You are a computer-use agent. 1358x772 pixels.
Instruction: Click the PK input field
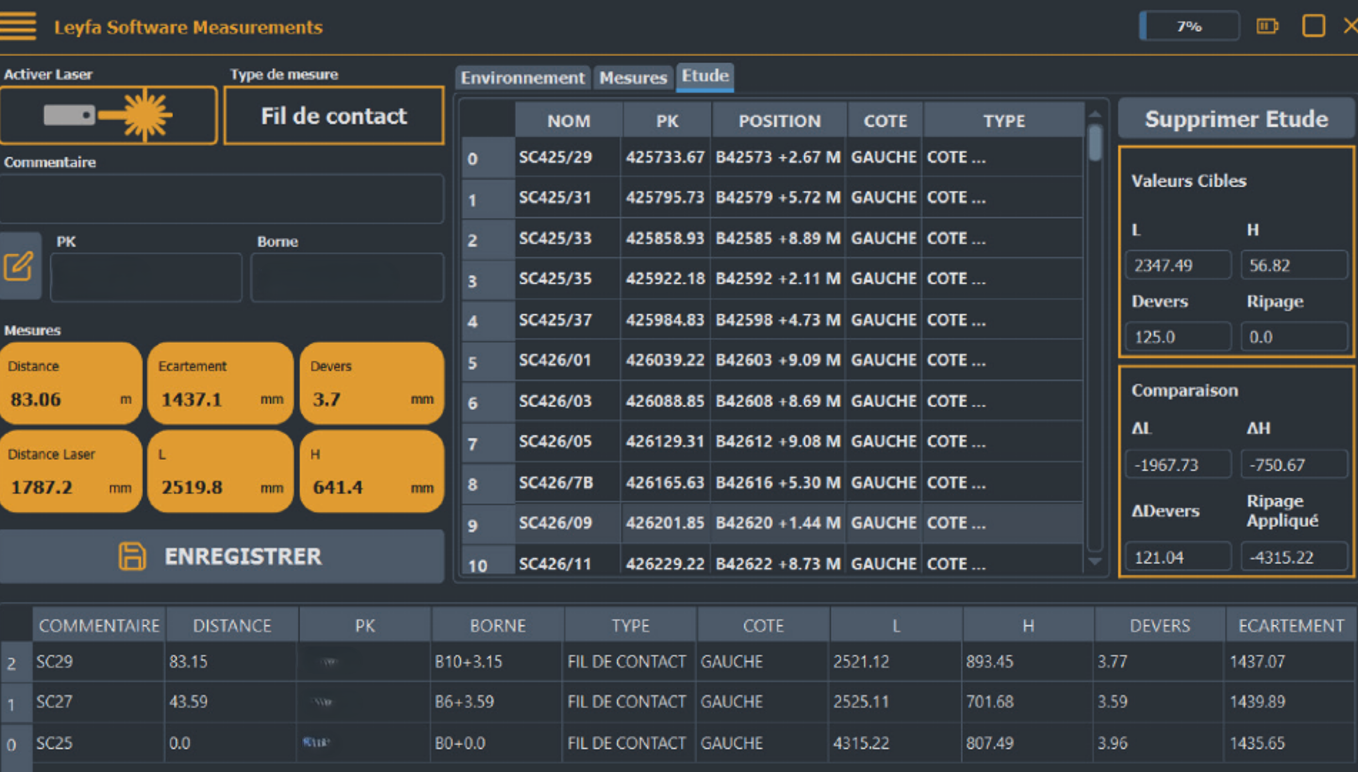(x=146, y=277)
